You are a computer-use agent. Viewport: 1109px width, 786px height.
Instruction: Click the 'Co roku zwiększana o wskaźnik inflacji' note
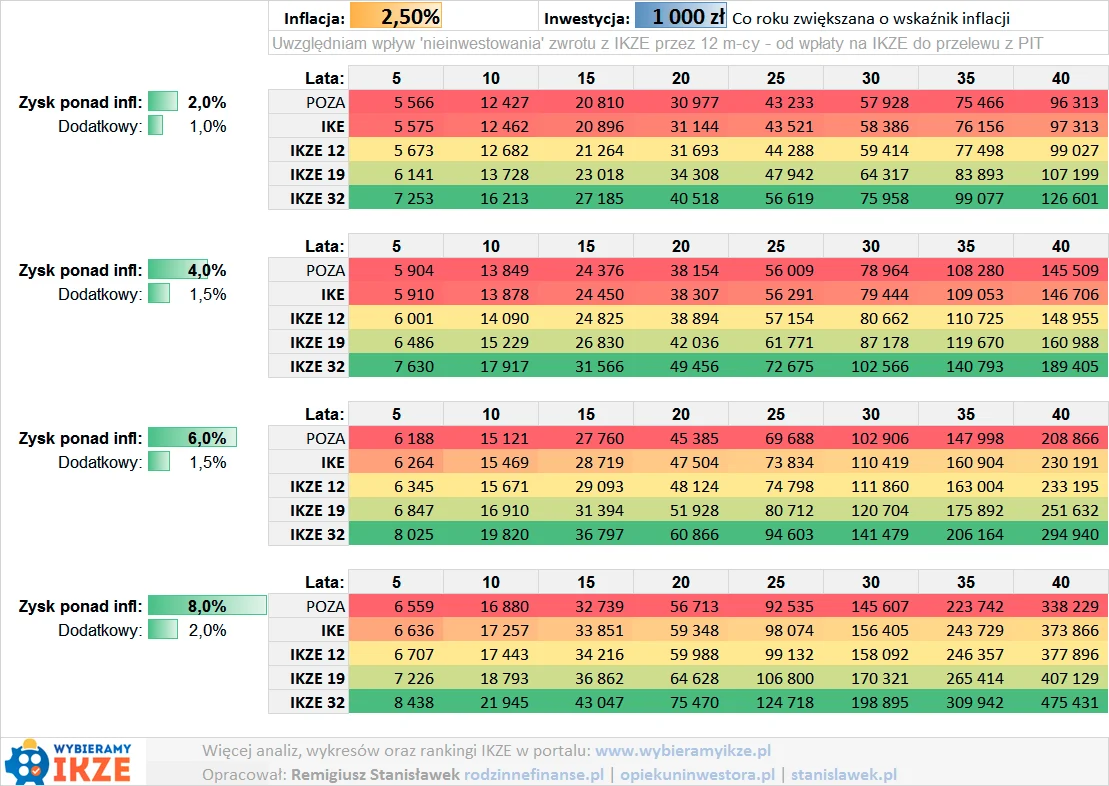871,18
